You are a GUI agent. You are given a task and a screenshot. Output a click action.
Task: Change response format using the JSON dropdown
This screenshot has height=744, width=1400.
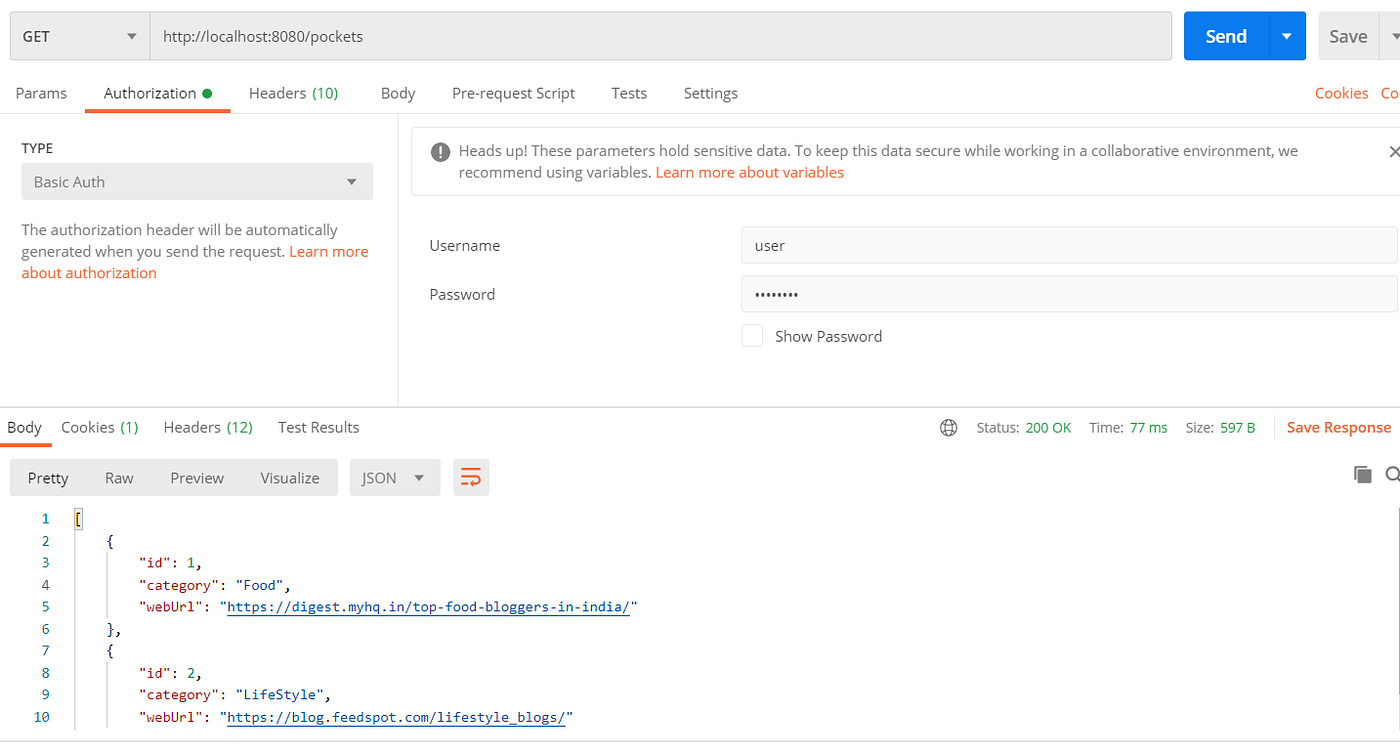tap(394, 477)
